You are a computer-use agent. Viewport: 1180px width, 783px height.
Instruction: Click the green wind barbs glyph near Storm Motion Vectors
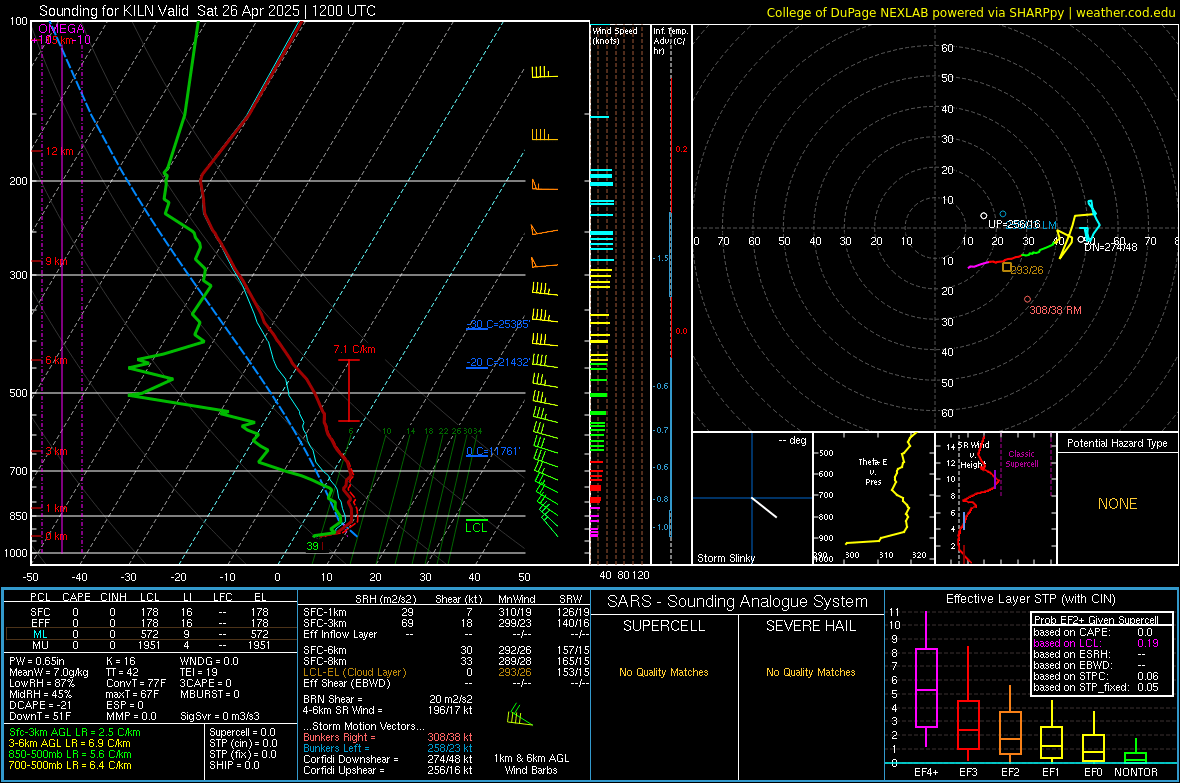pos(519,715)
